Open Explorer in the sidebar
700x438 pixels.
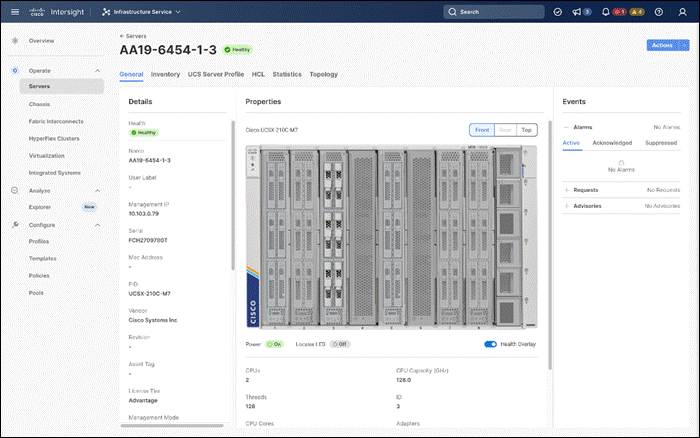point(40,207)
